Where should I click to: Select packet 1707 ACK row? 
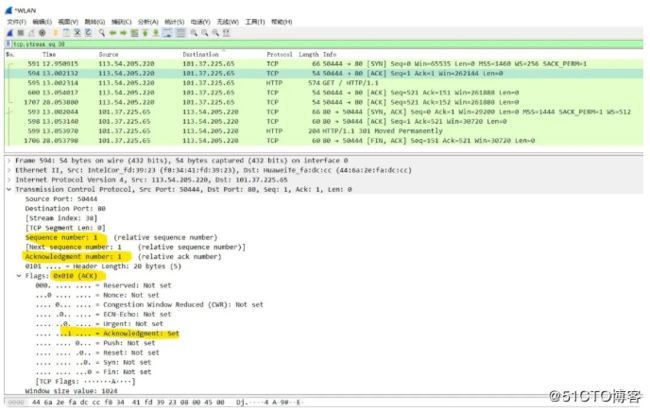324,102
